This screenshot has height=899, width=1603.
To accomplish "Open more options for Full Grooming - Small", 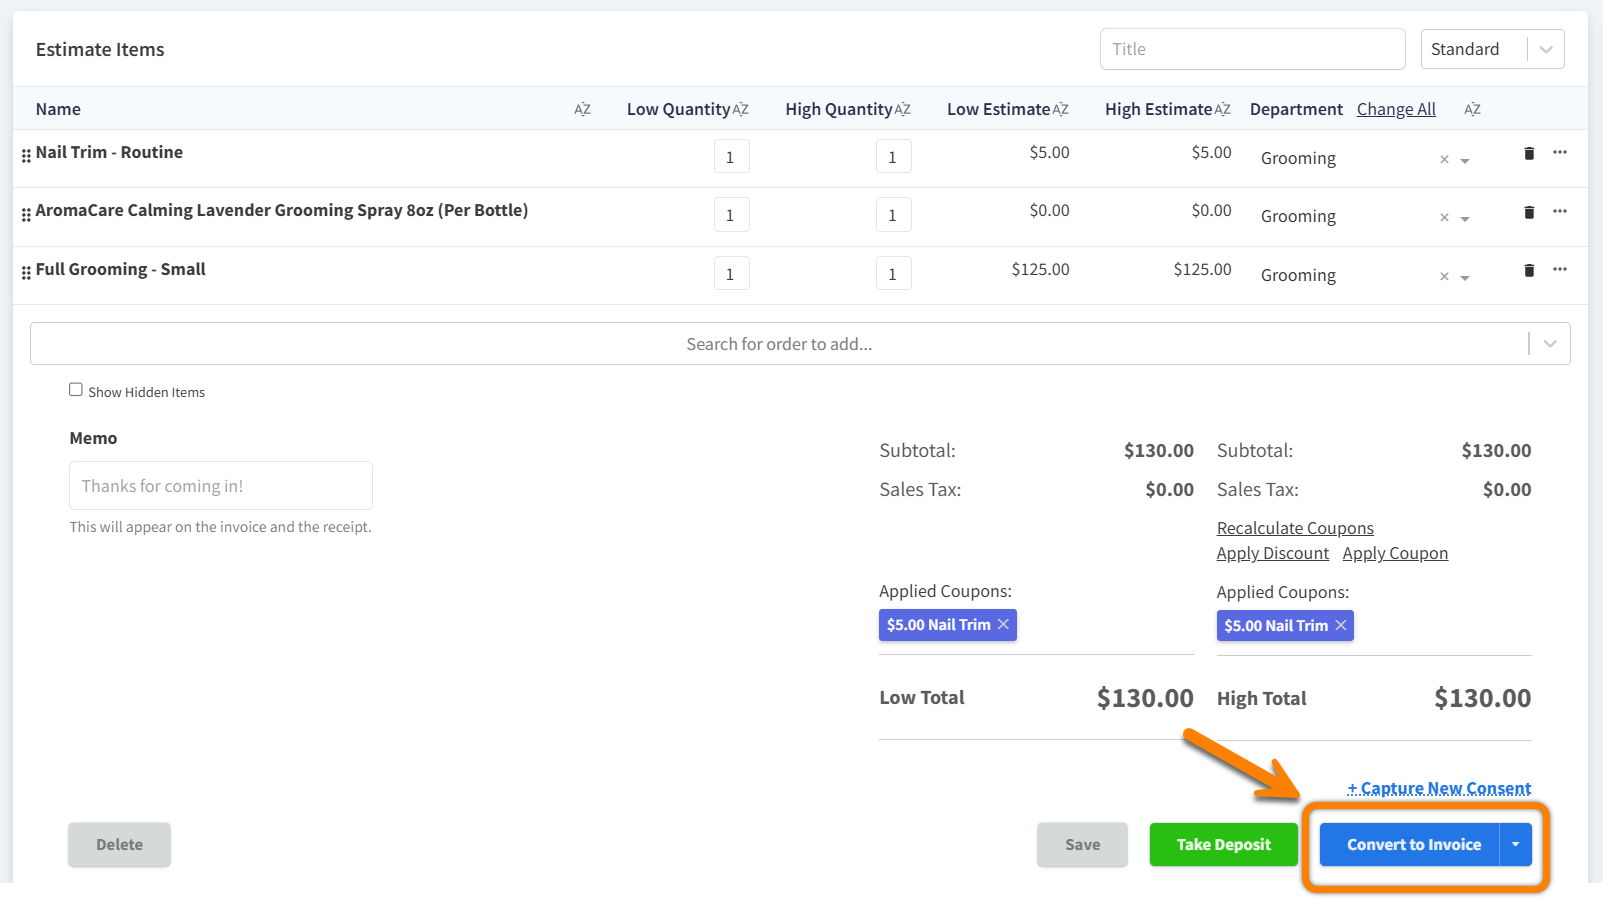I will (x=1560, y=269).
